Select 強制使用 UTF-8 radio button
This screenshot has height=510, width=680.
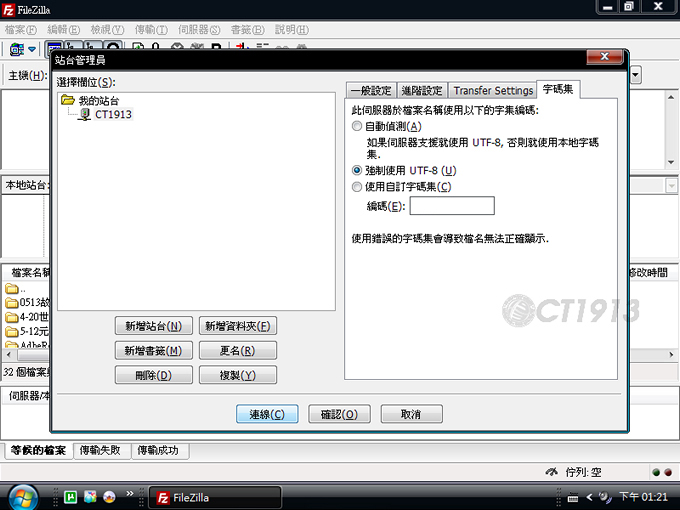(x=357, y=170)
